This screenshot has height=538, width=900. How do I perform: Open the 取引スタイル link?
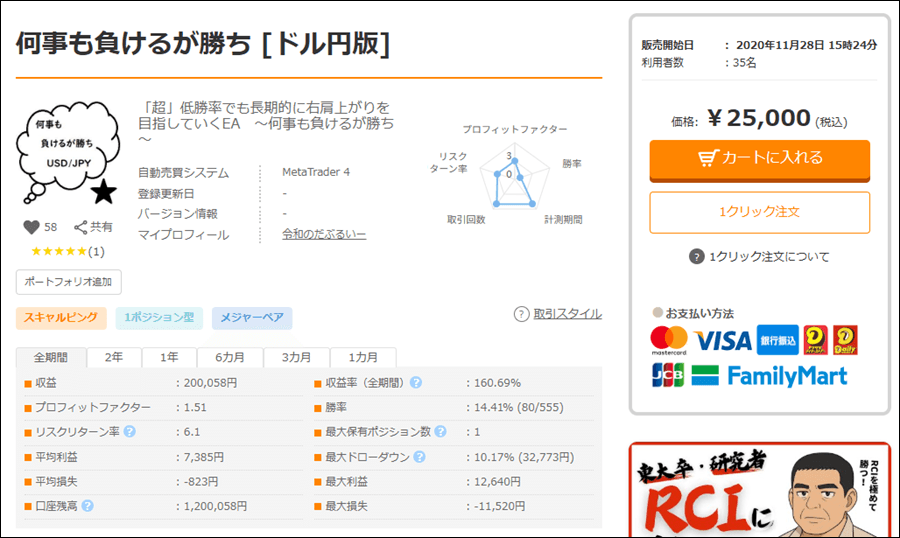click(567, 314)
